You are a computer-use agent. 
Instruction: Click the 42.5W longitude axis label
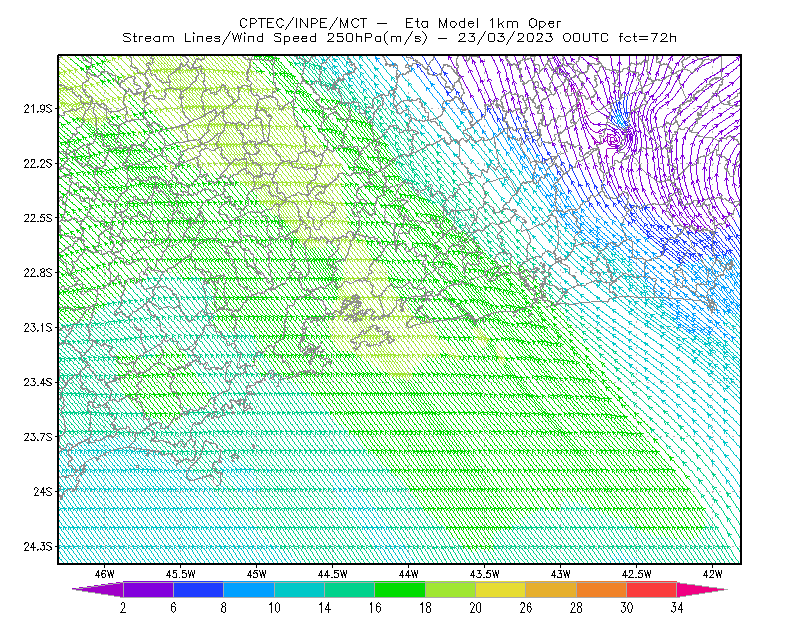(x=636, y=574)
